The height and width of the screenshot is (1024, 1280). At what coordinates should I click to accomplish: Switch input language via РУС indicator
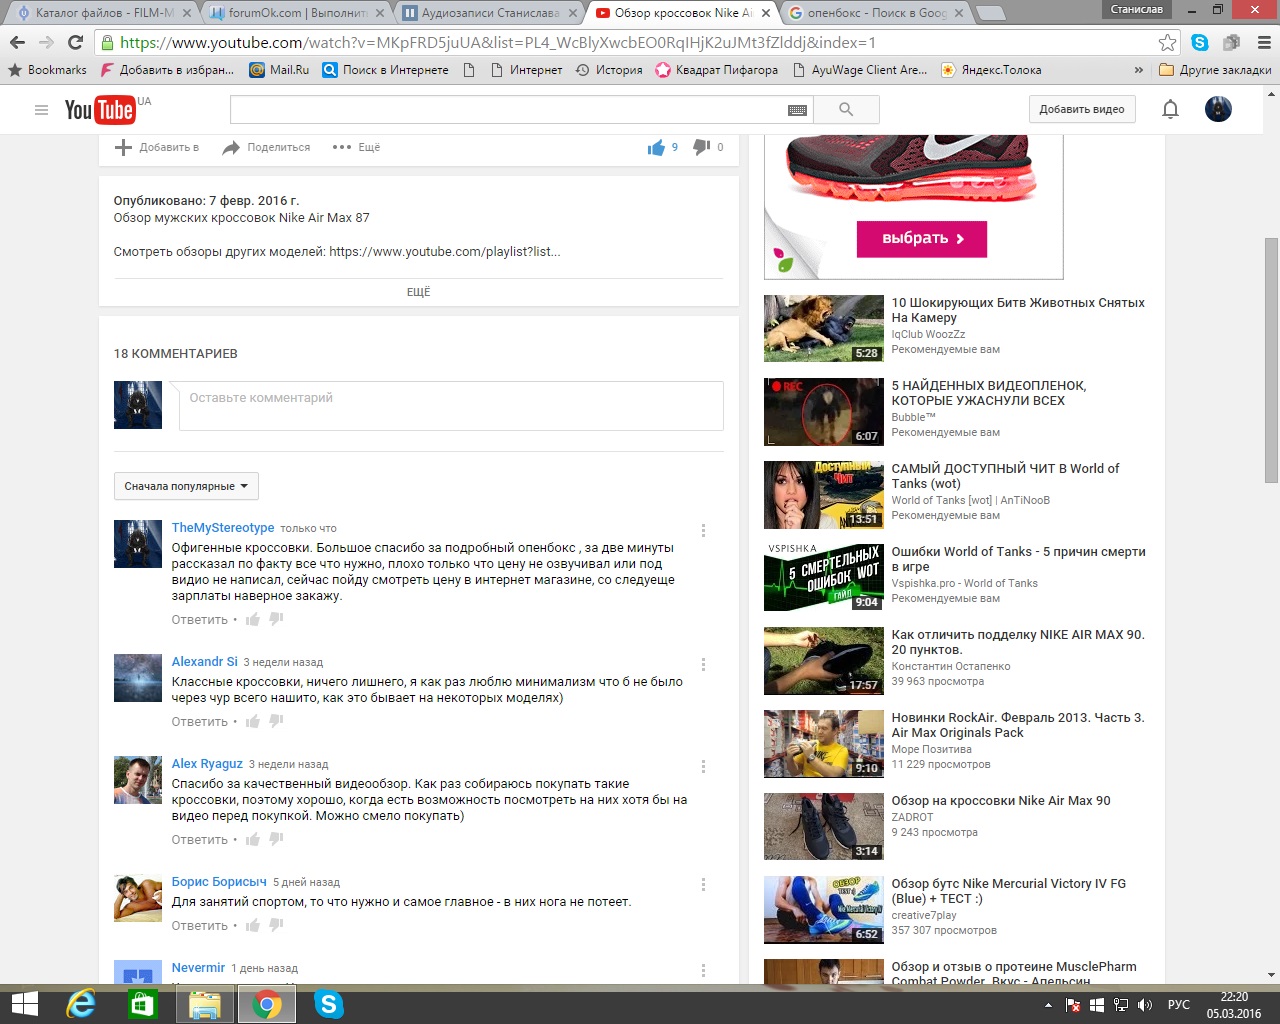pyautogui.click(x=1179, y=1005)
